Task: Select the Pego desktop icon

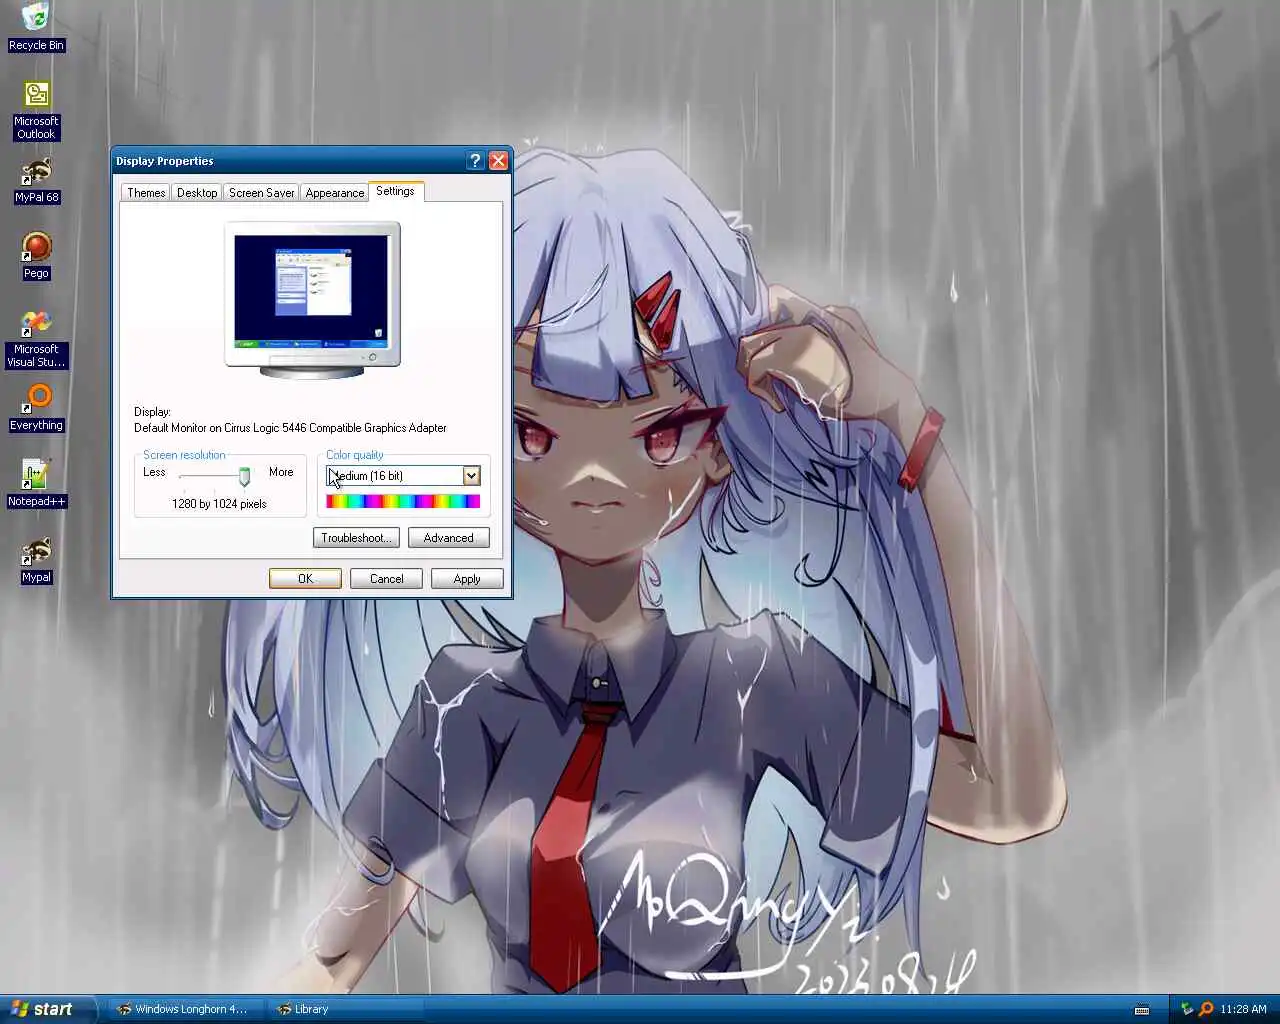Action: [36, 256]
